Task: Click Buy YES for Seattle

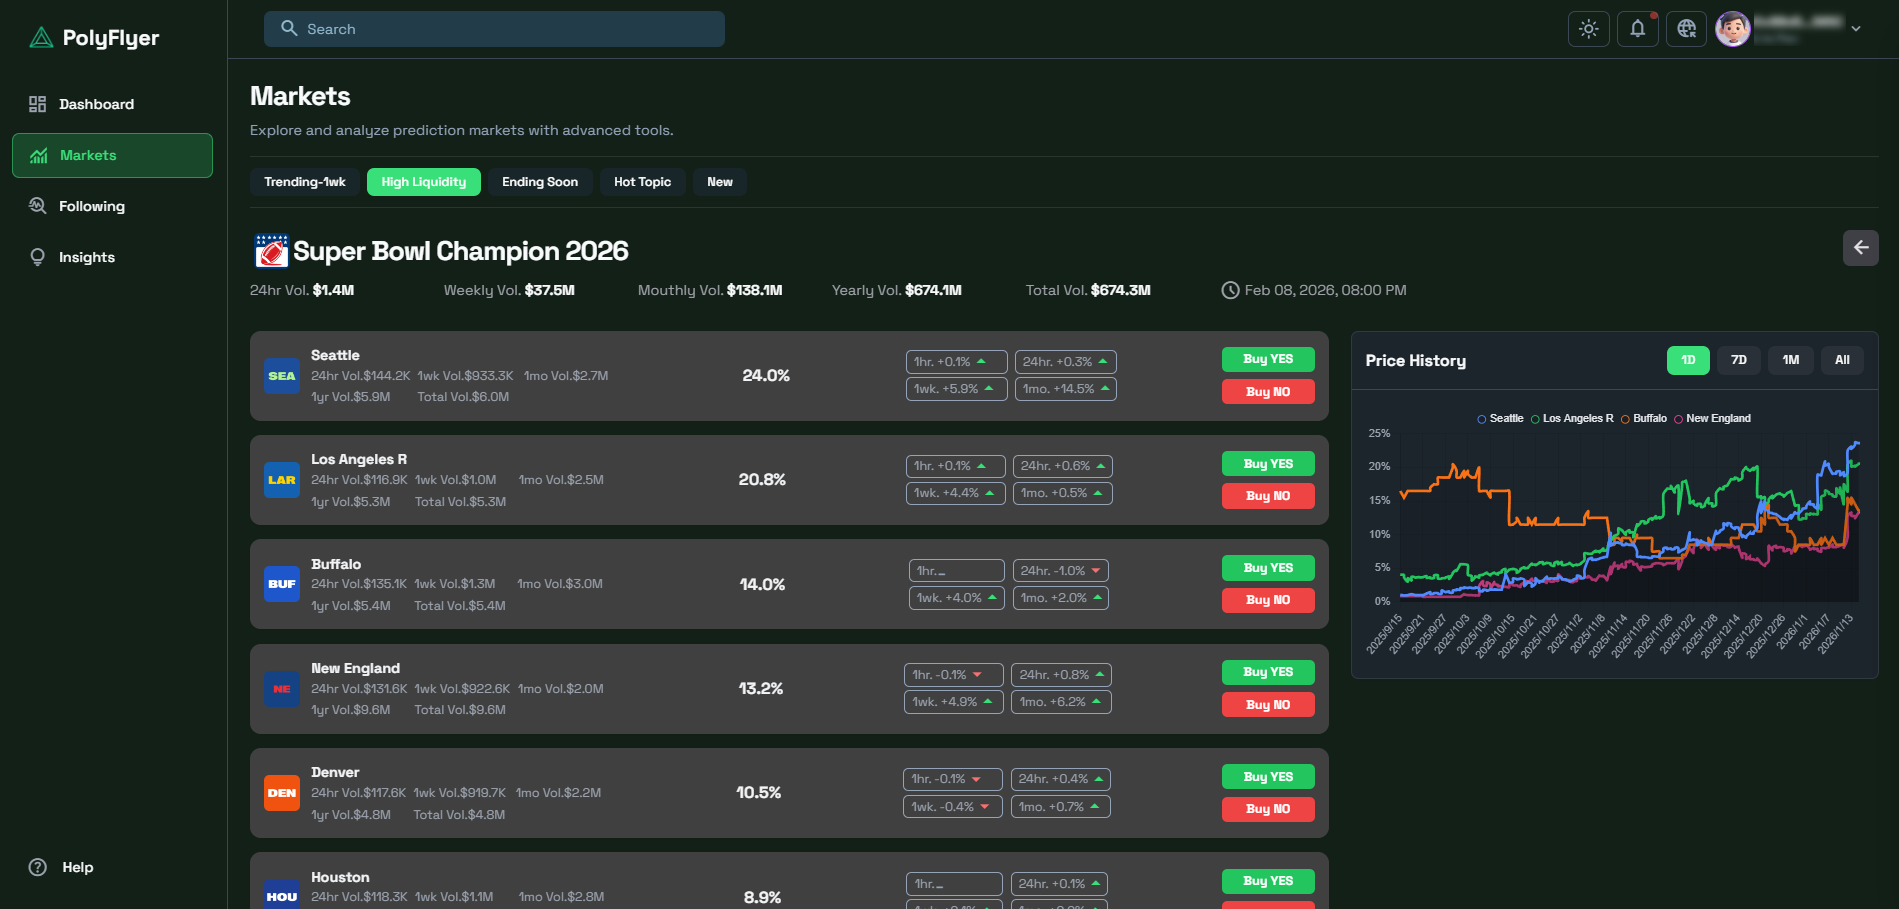Action: [x=1267, y=358]
